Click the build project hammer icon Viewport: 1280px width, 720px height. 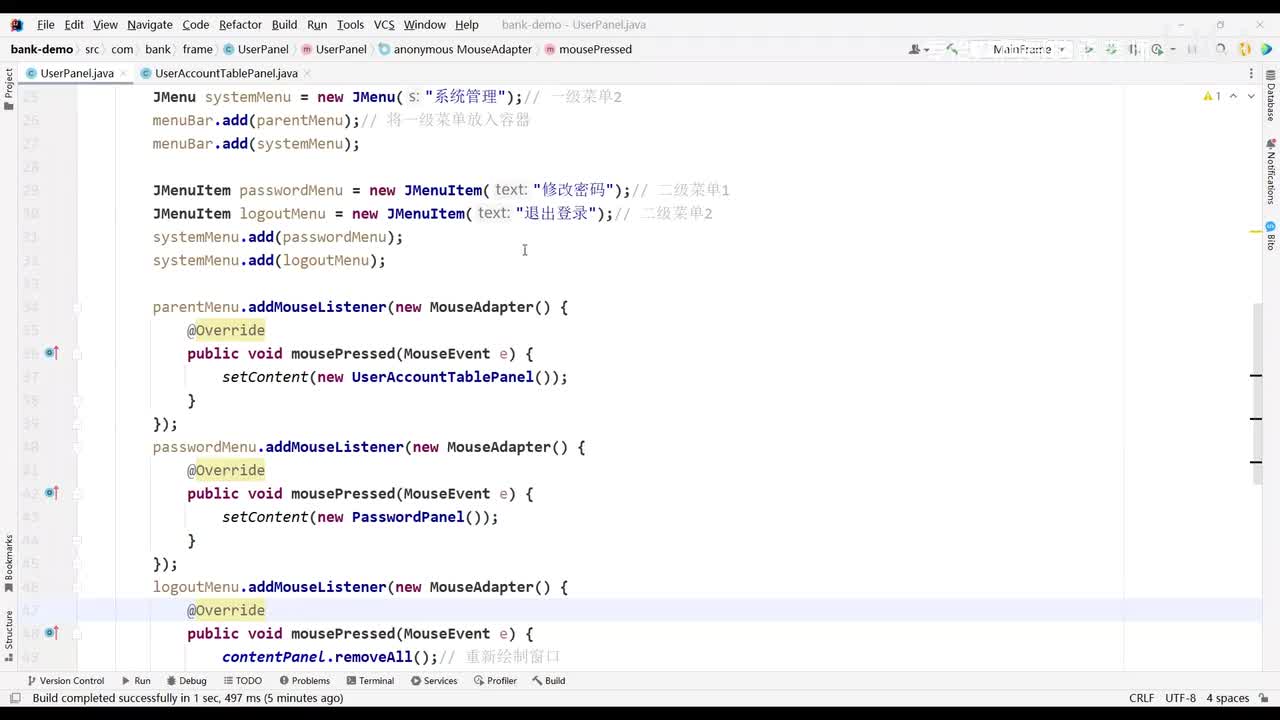point(952,49)
